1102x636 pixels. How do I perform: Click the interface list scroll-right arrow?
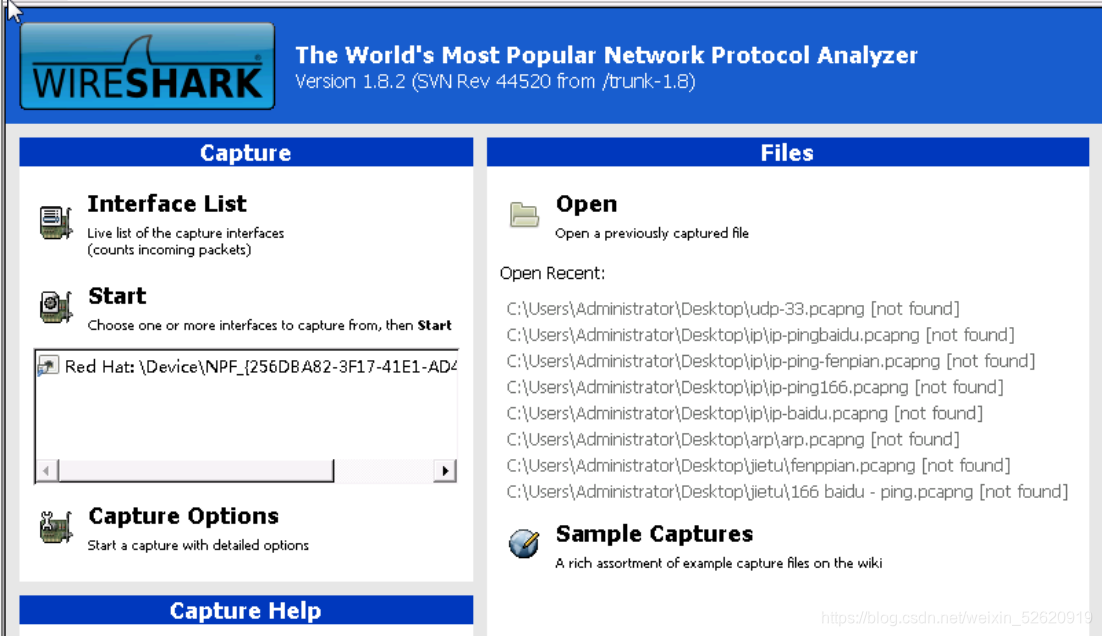click(x=445, y=470)
